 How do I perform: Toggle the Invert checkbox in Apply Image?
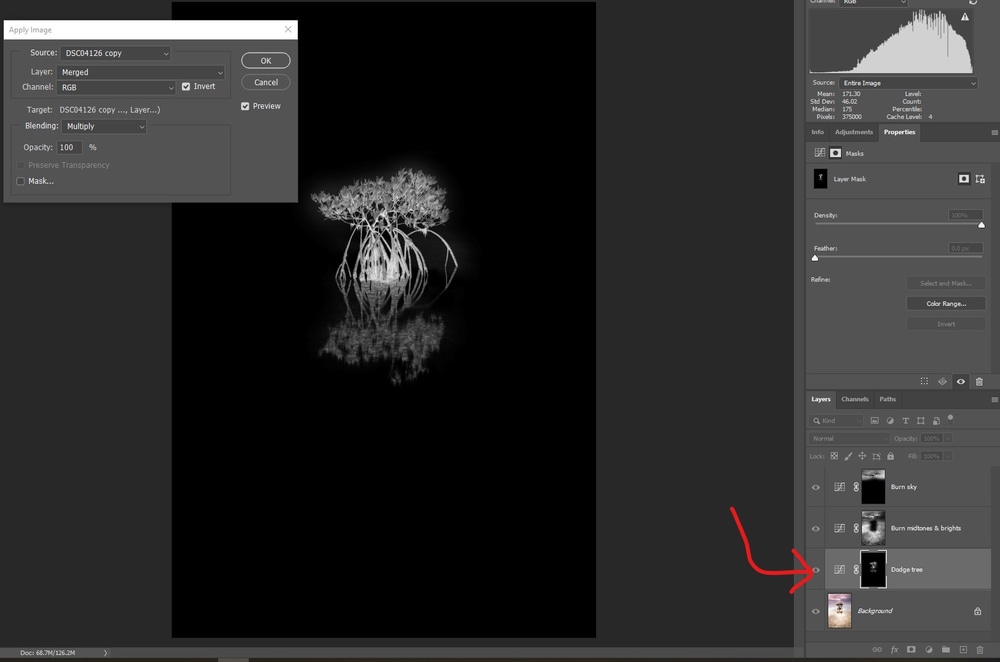(x=186, y=87)
